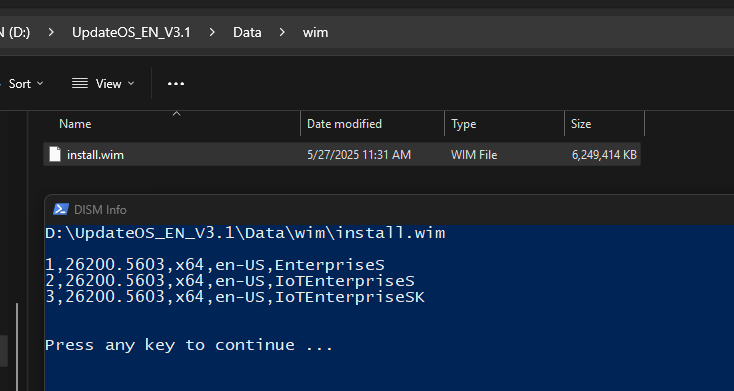Image resolution: width=734 pixels, height=391 pixels.
Task: Sort files by the Name column header
Action: click(x=172, y=124)
